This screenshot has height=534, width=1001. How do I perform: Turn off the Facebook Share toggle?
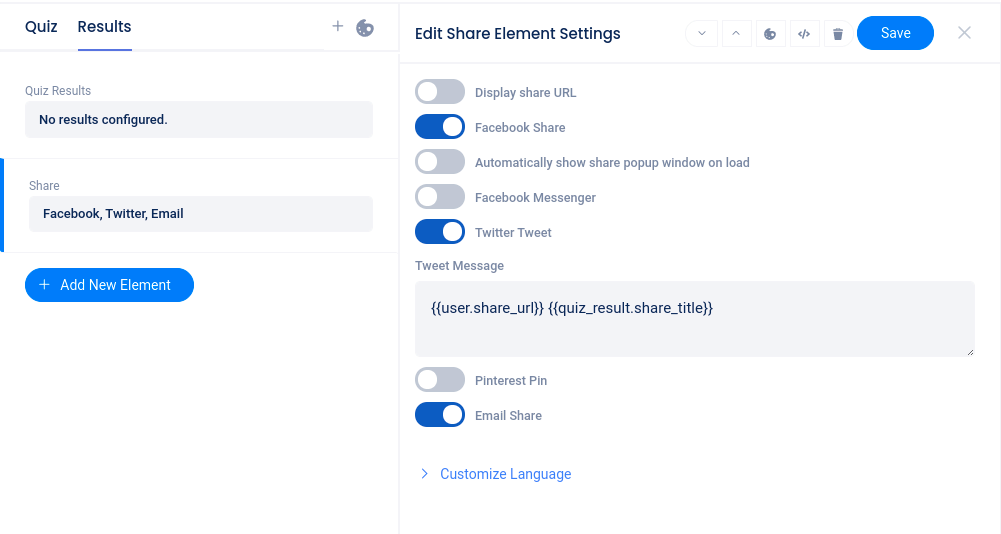pos(440,127)
